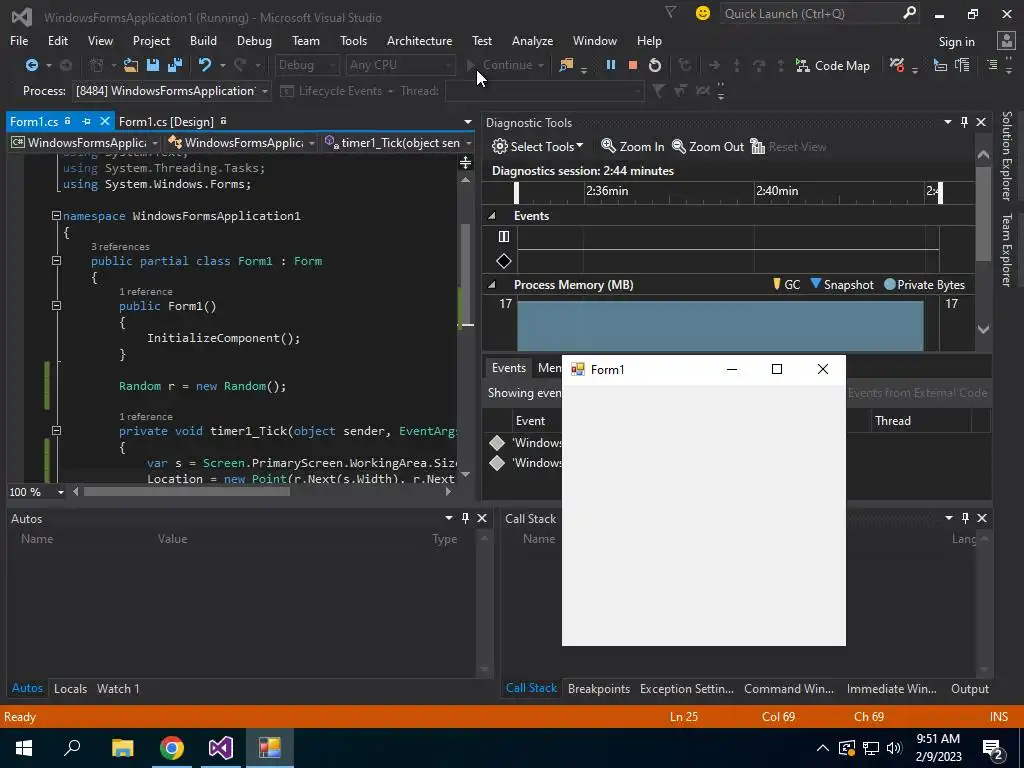Open File toolbar icon
1024x768 pixels.
[131, 65]
